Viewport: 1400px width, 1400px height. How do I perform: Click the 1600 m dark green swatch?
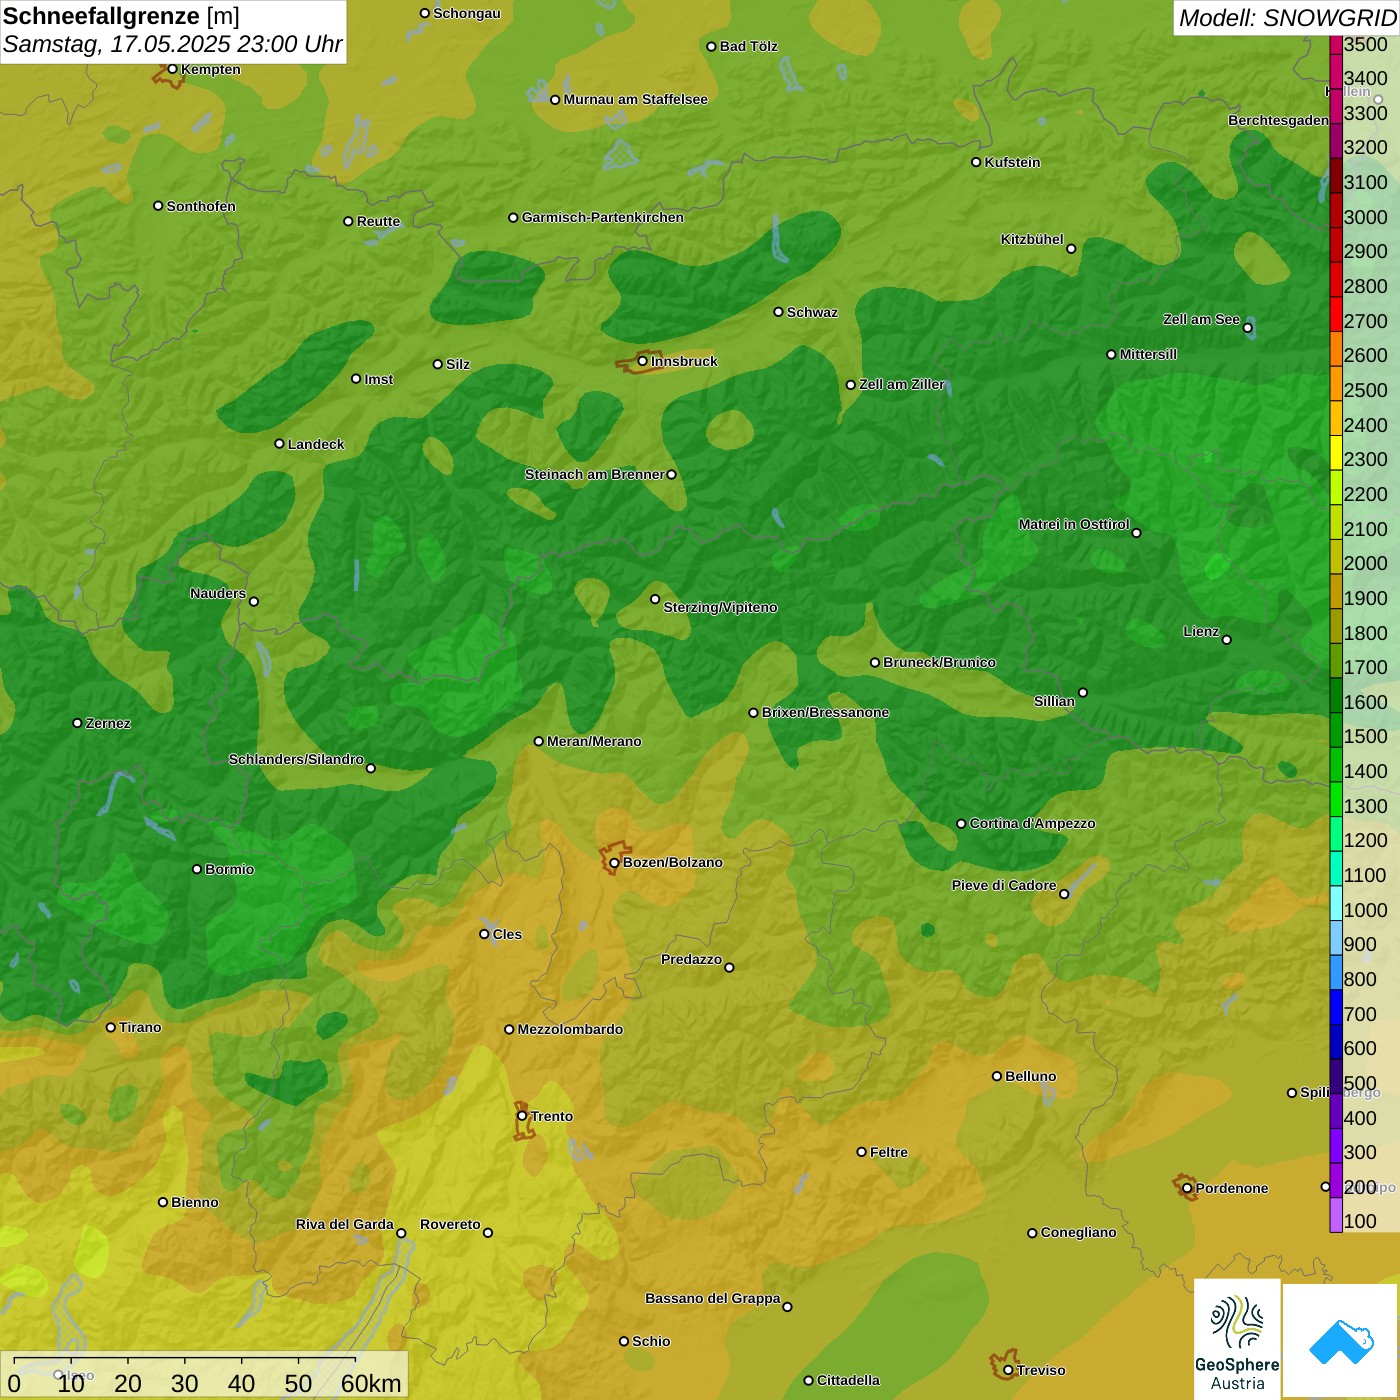1336,695
